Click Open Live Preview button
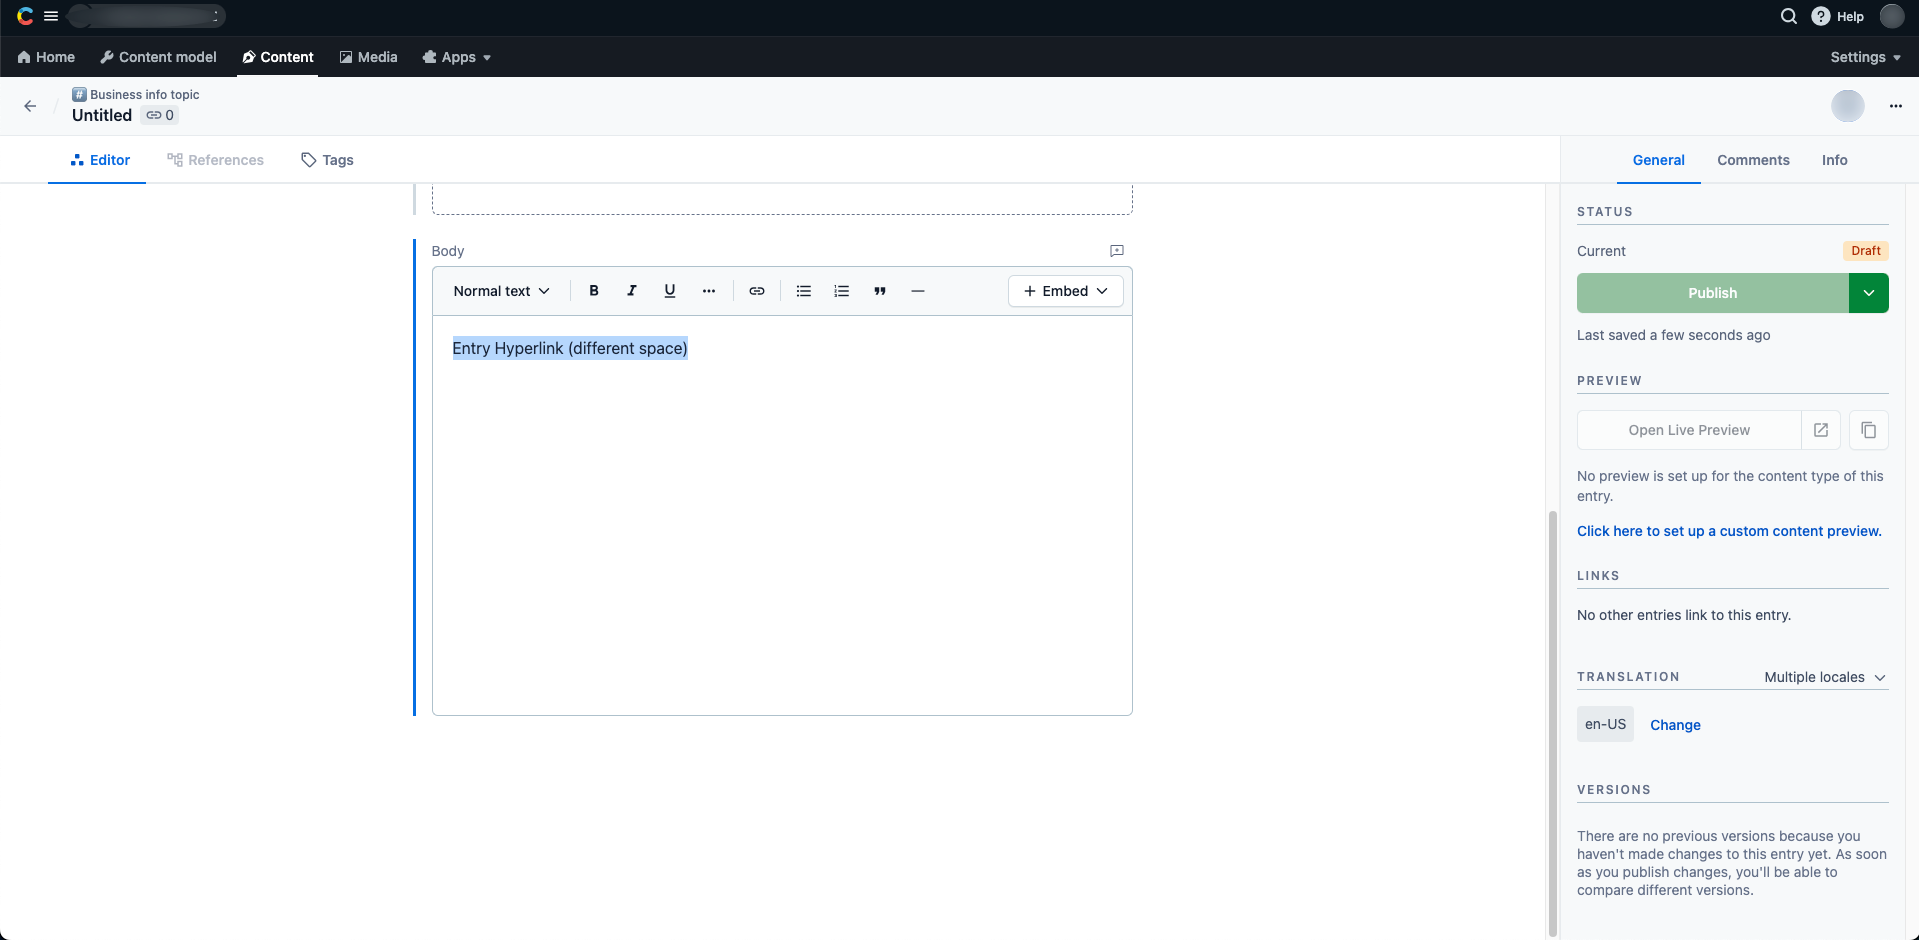 pos(1689,430)
